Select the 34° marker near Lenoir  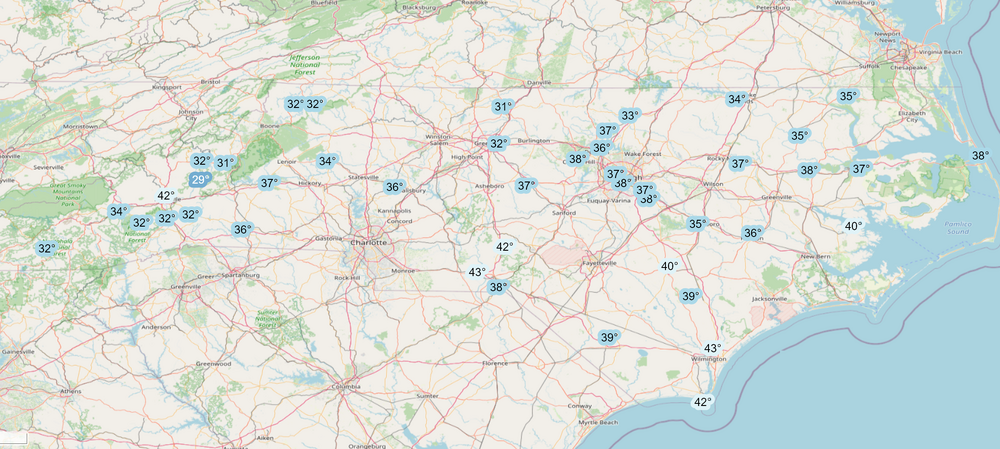click(326, 161)
